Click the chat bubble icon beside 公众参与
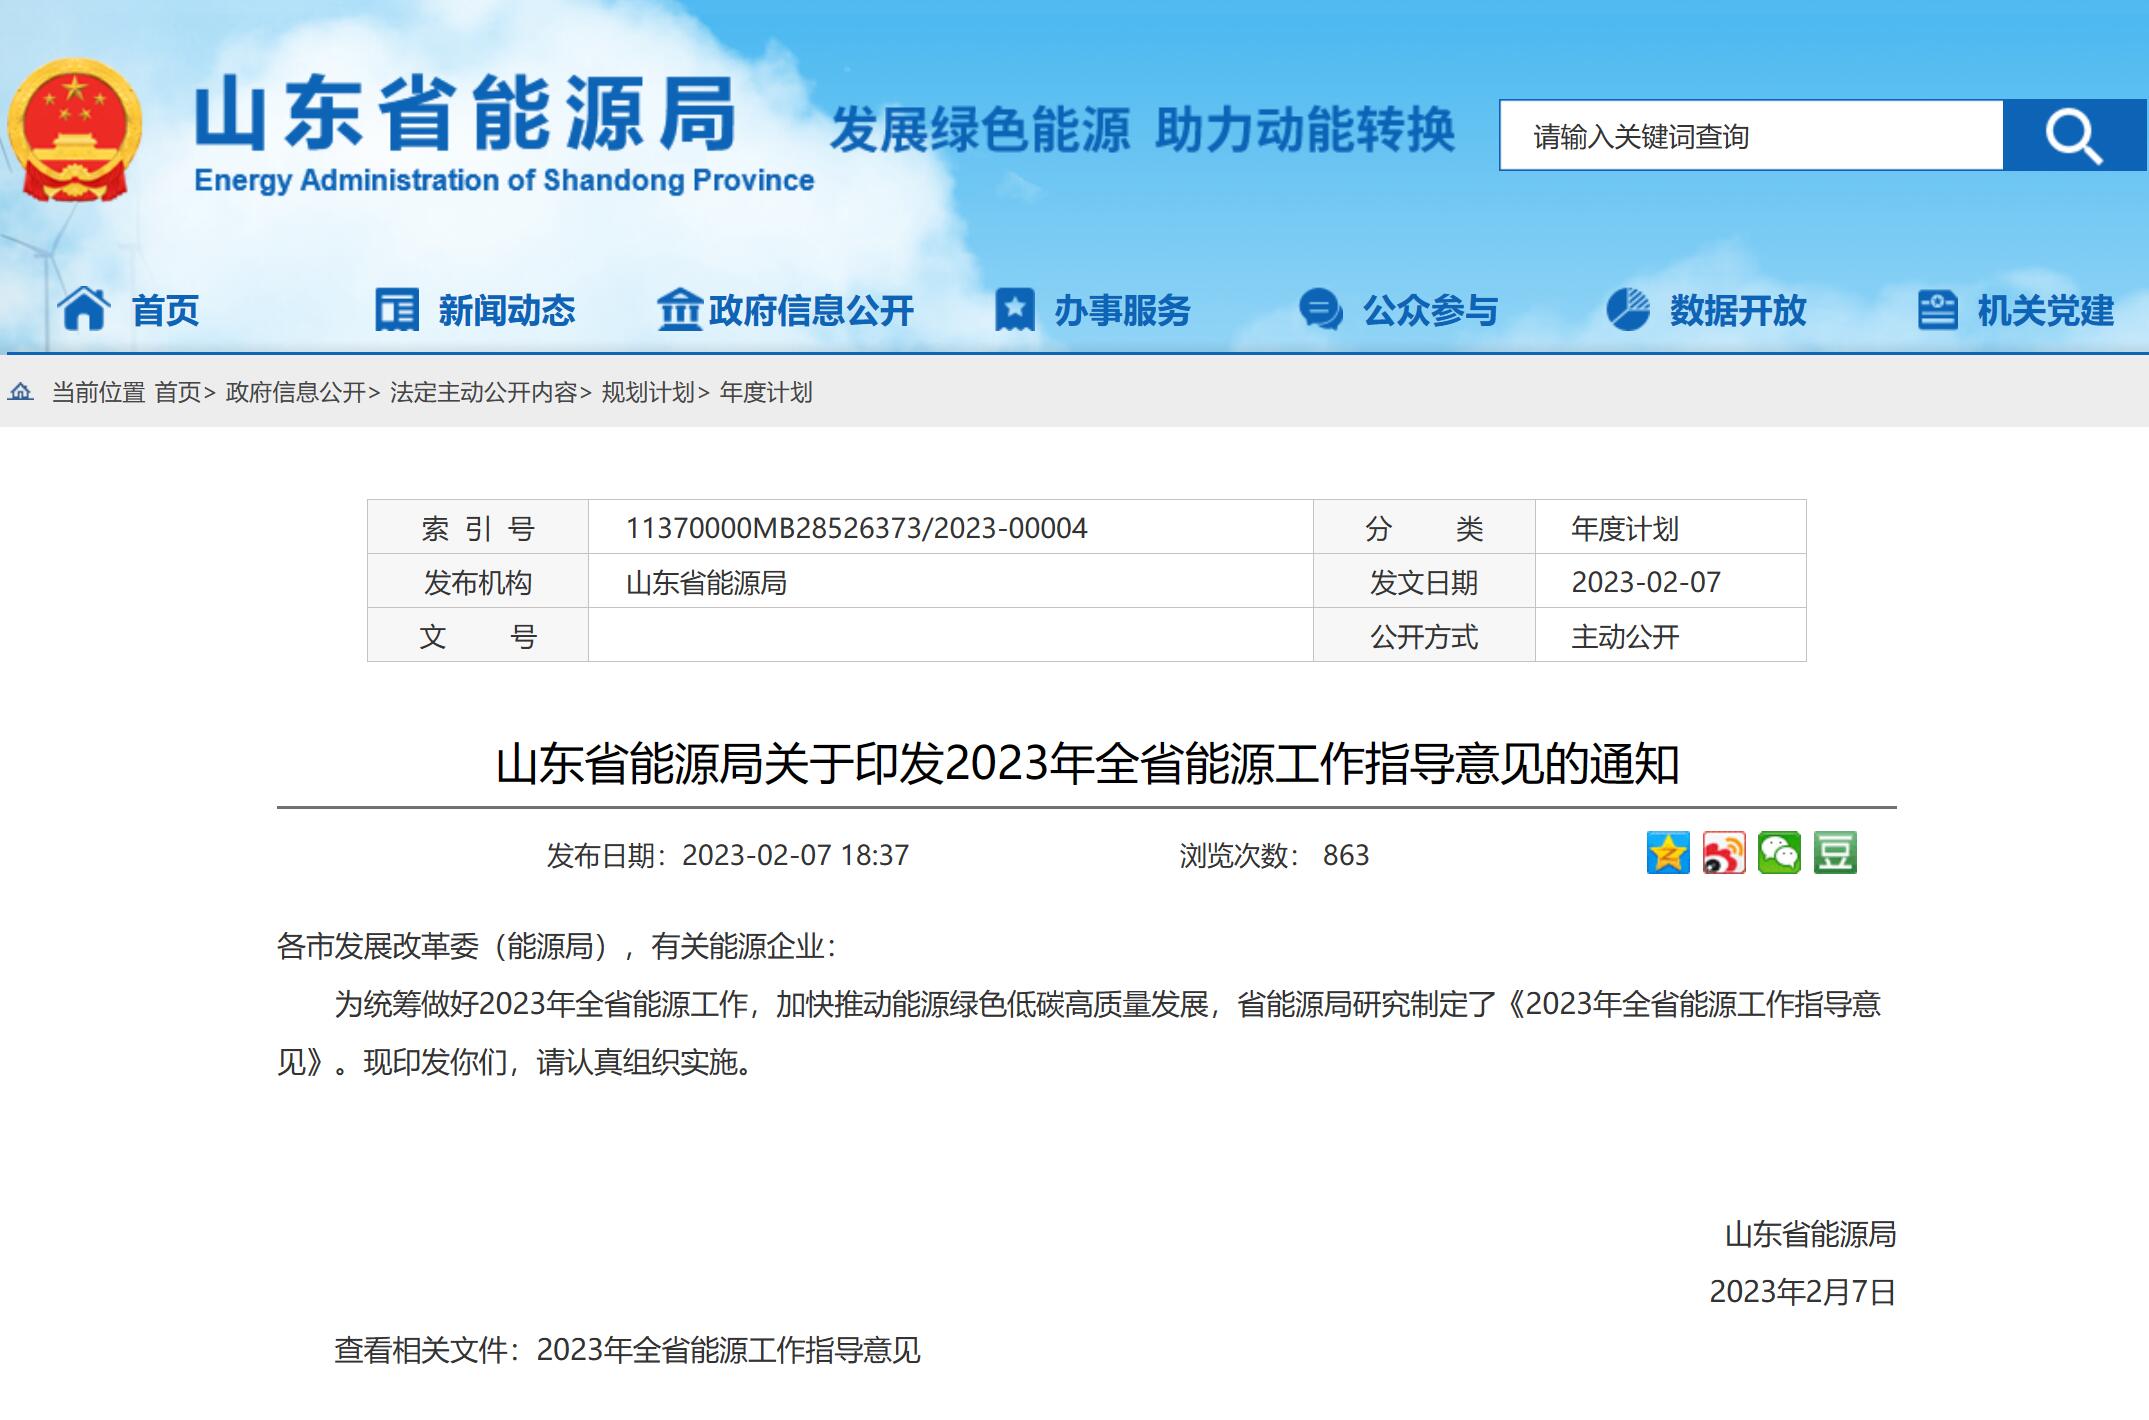Viewport: 2149px width, 1420px height. coord(1320,309)
